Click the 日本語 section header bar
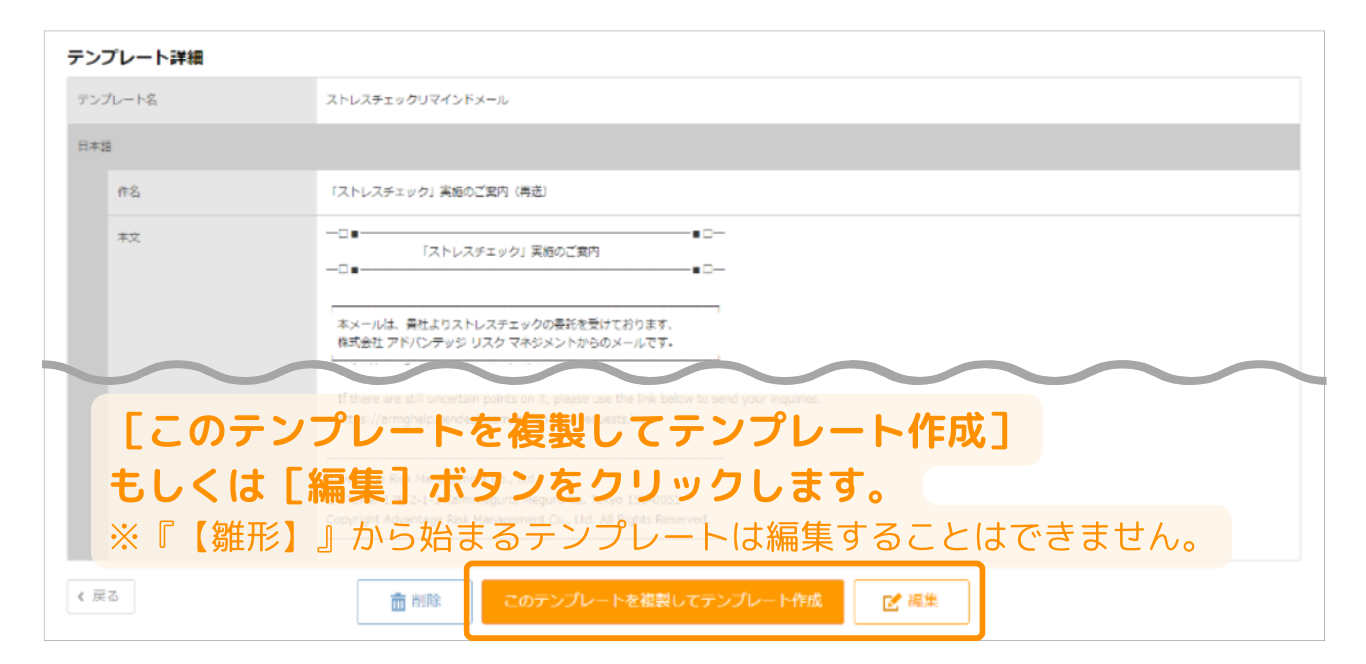Viewport: 1366px width, 664px height. (x=96, y=147)
